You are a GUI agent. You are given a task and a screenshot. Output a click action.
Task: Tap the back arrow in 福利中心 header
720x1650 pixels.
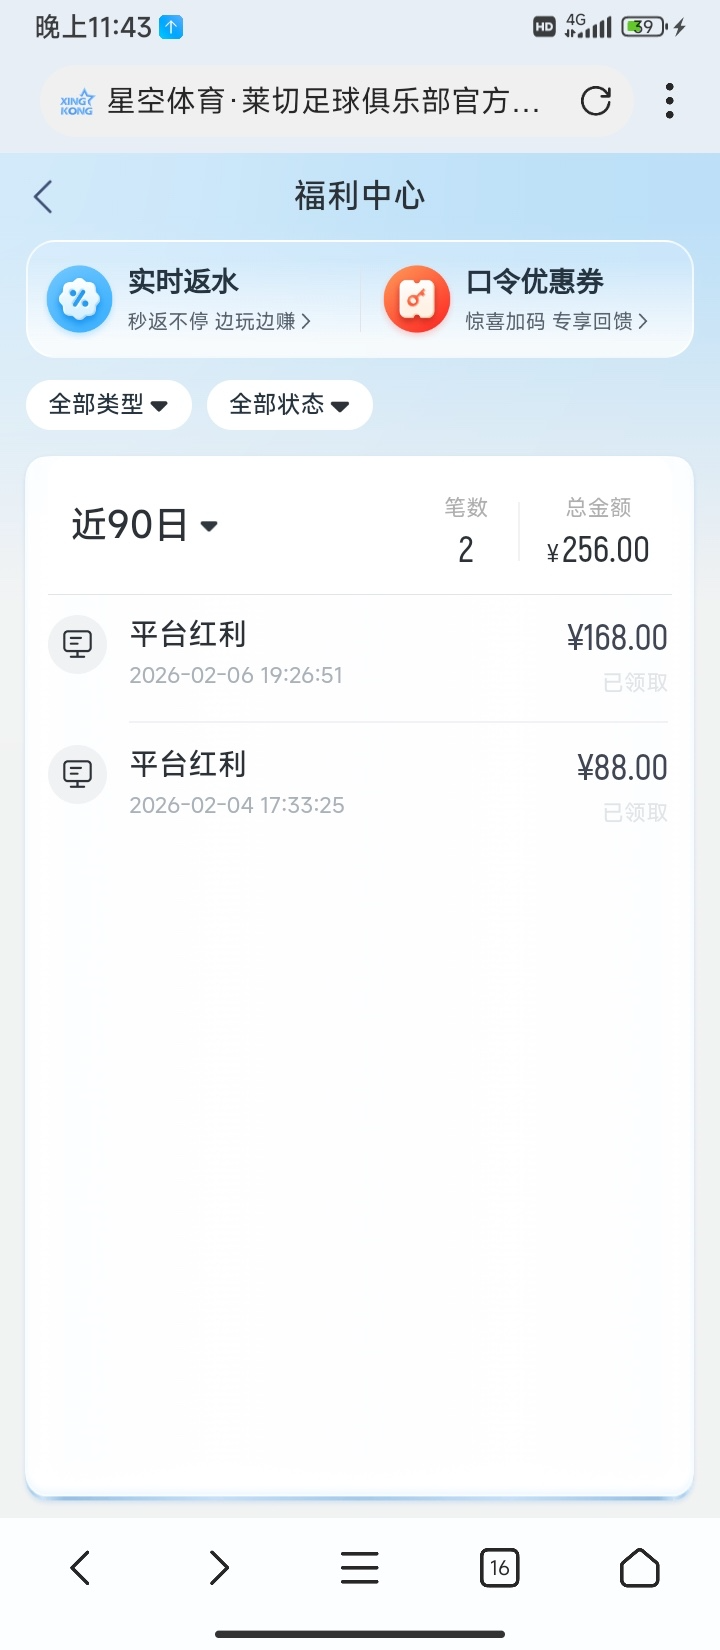coord(43,197)
